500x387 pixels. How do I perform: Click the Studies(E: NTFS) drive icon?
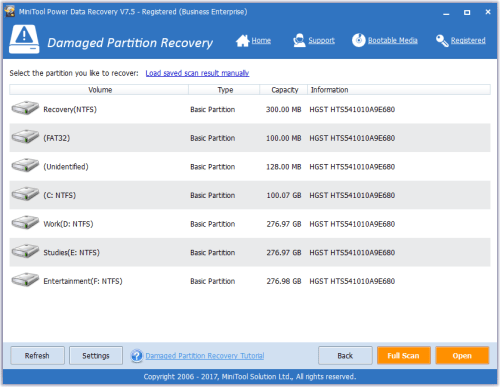pyautogui.click(x=25, y=251)
